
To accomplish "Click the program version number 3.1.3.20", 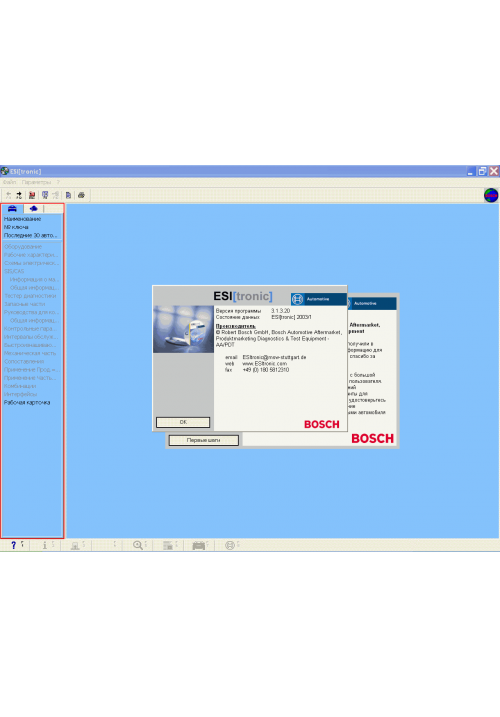I will pos(280,311).
